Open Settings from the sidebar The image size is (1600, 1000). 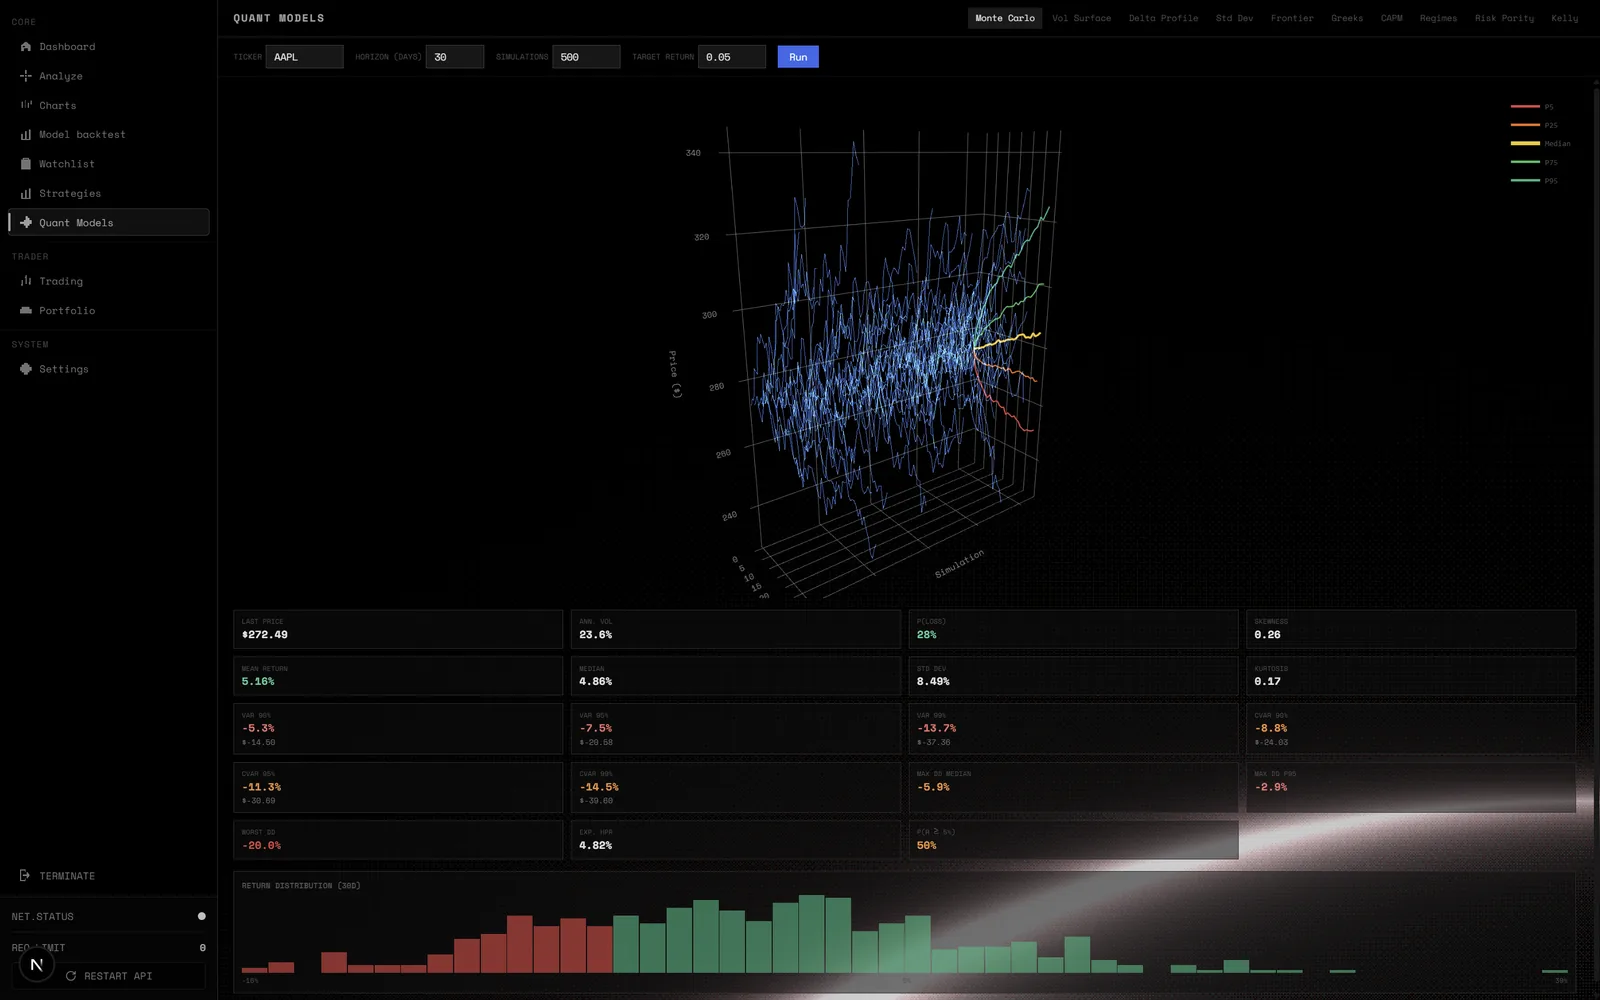[x=109, y=369]
